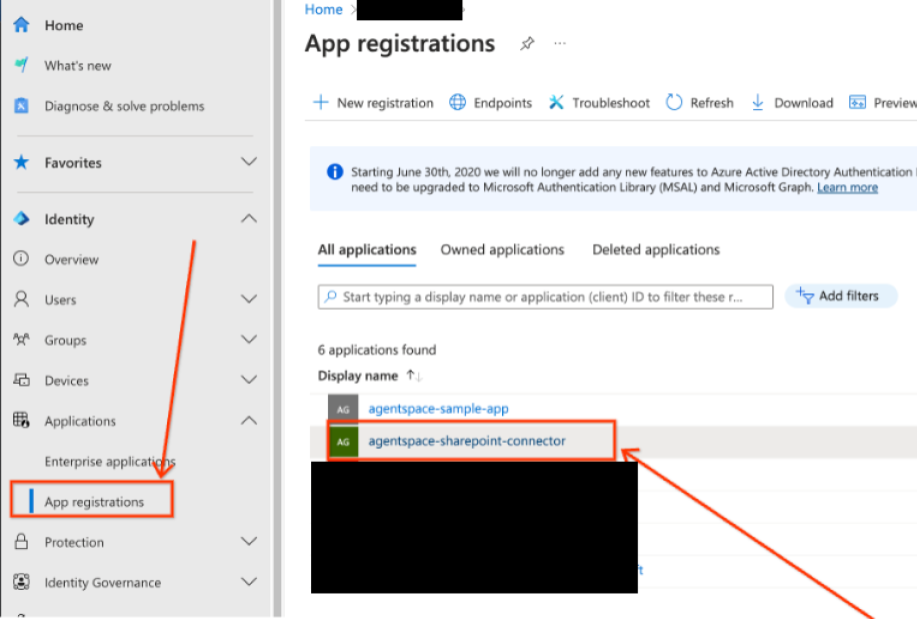The image size is (917, 619).
Task: Open the Users section icon in sidebar
Action: [x=20, y=299]
